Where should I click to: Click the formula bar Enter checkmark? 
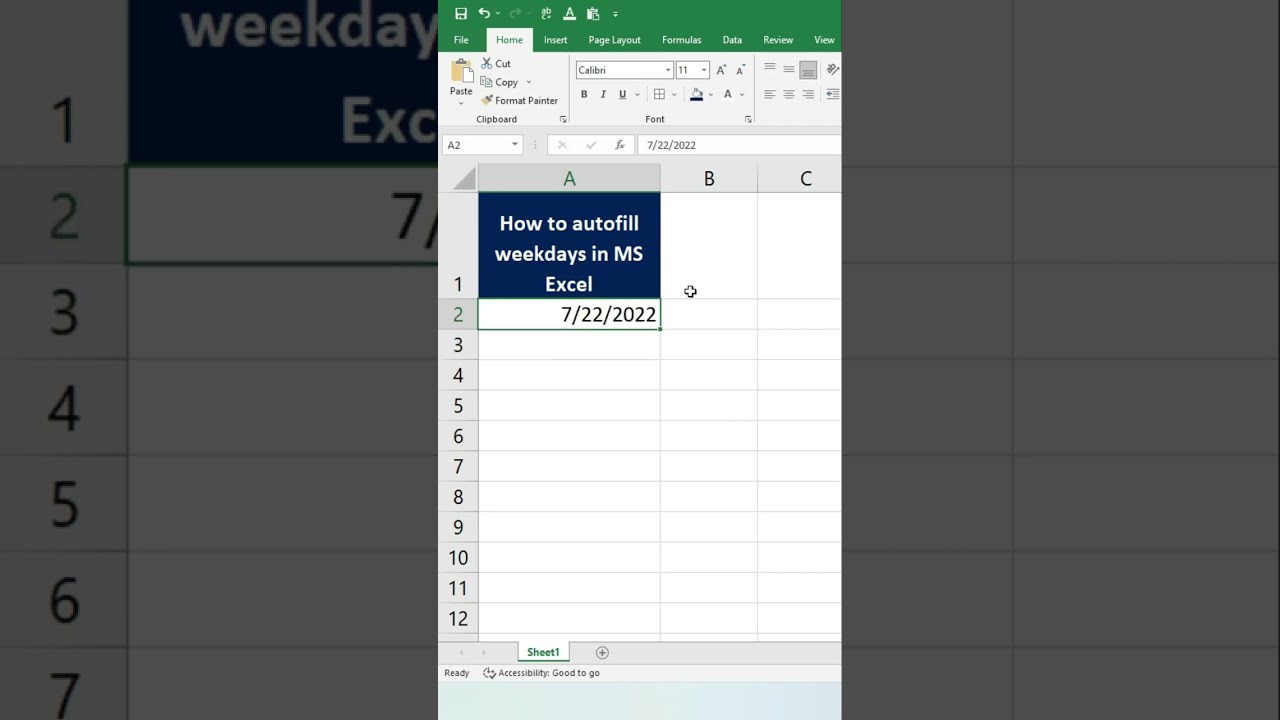coord(591,145)
